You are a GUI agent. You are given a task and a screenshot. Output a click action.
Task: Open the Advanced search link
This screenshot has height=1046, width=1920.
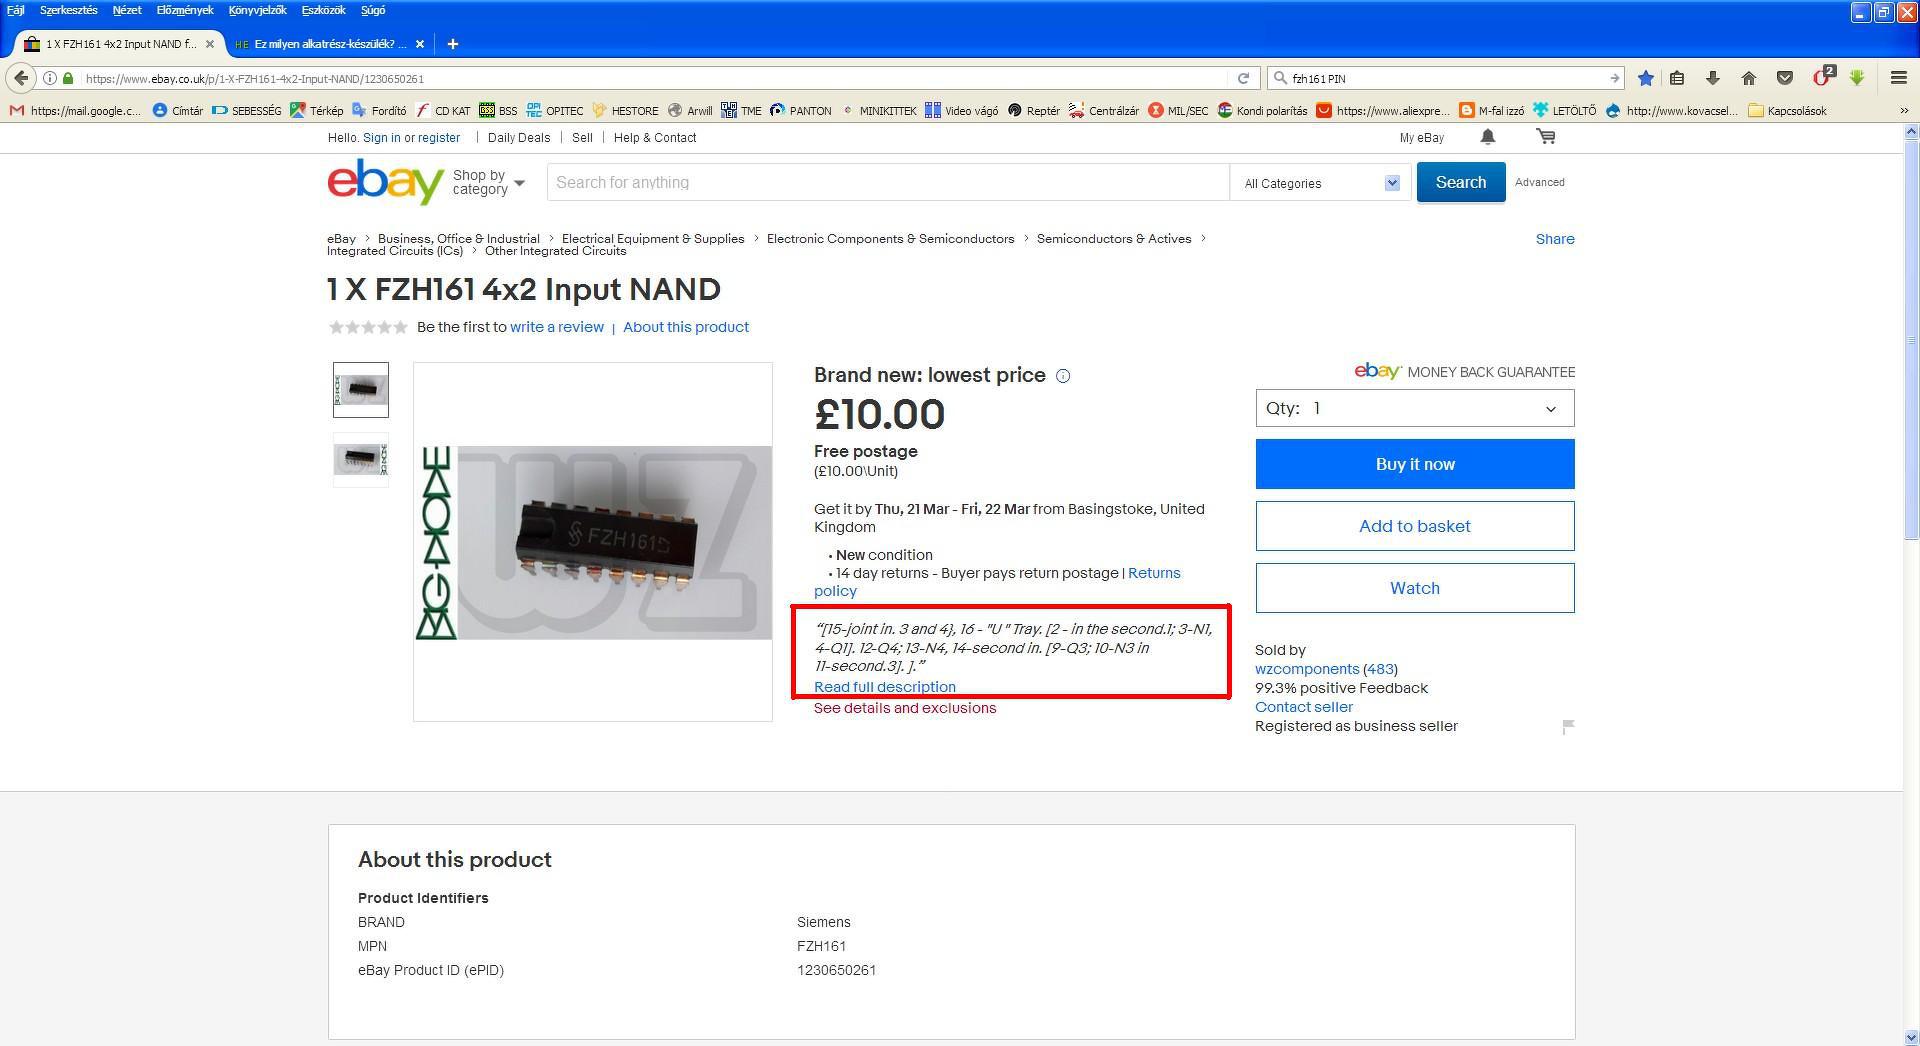coord(1540,182)
